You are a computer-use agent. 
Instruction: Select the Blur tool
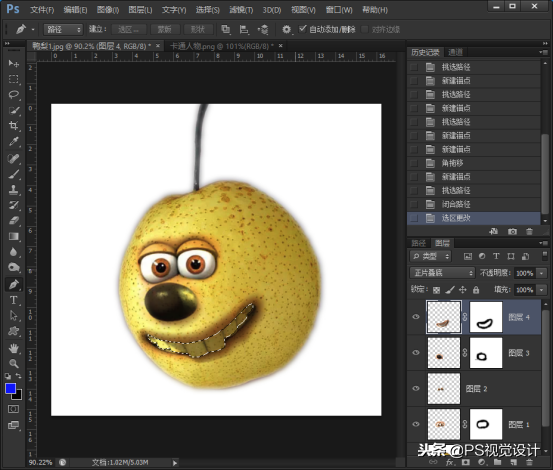click(13, 252)
